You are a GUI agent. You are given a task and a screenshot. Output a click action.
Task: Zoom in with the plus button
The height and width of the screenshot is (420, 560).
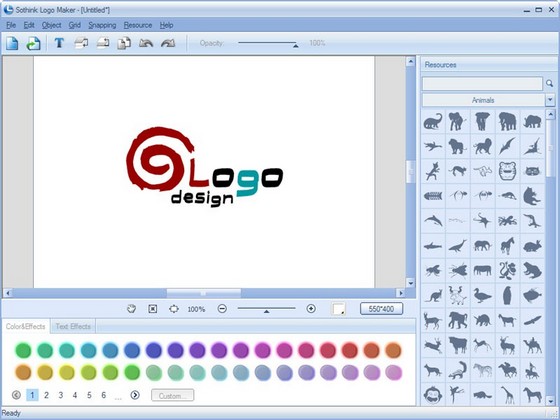click(311, 308)
